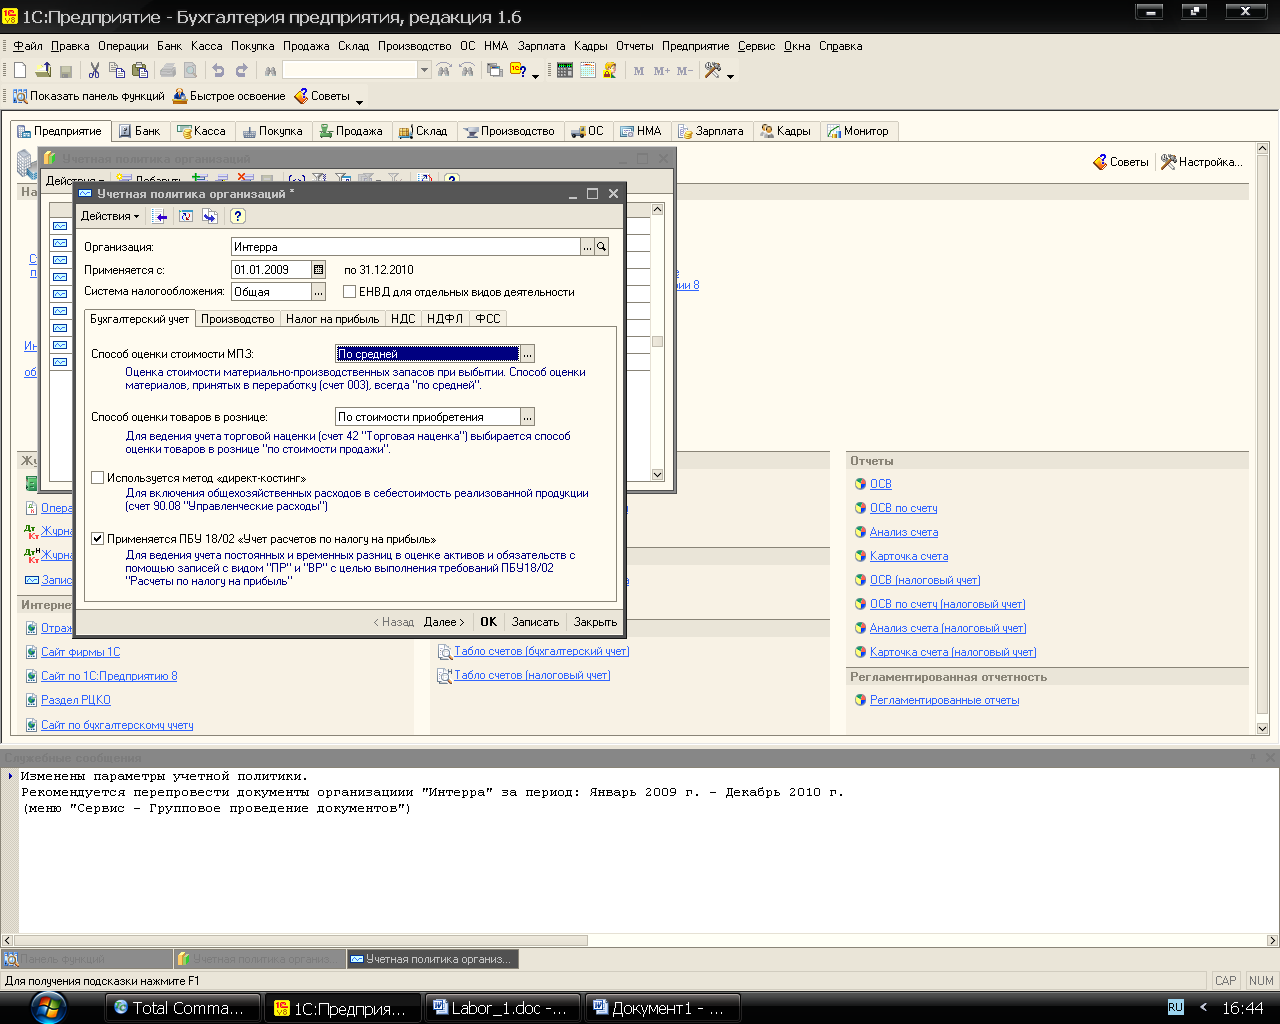
Task: Open the Регламентированные отчеты link
Action: (944, 700)
